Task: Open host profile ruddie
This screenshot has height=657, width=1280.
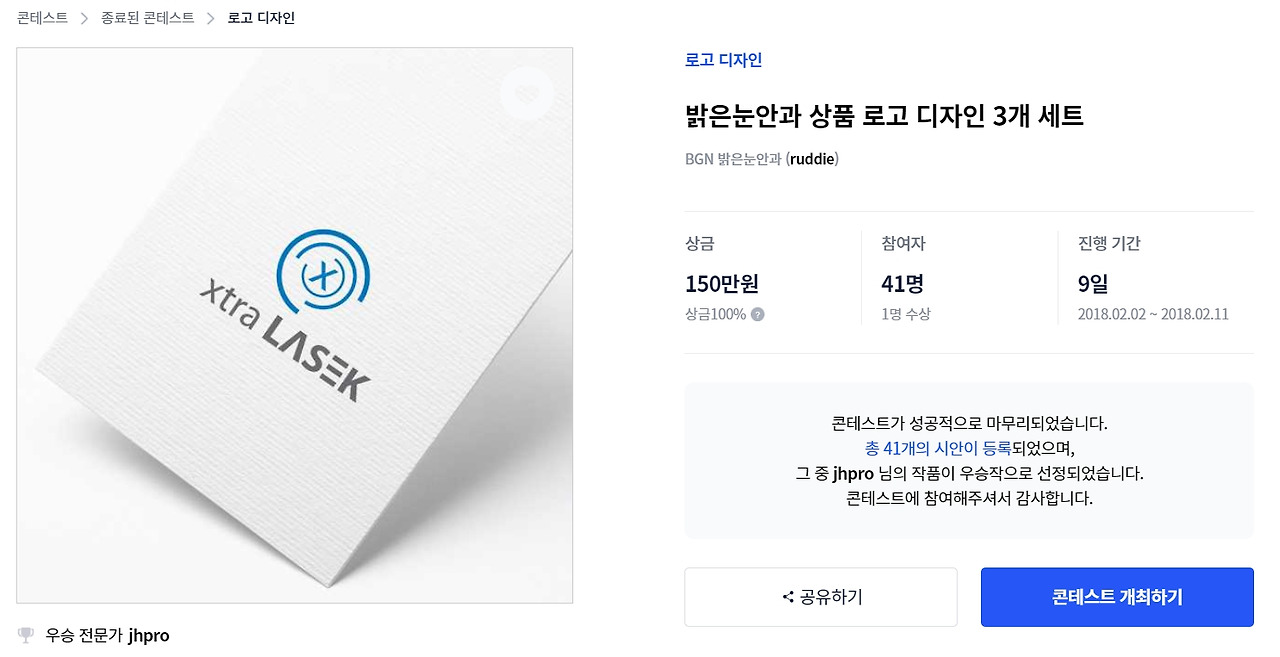Action: coord(812,159)
